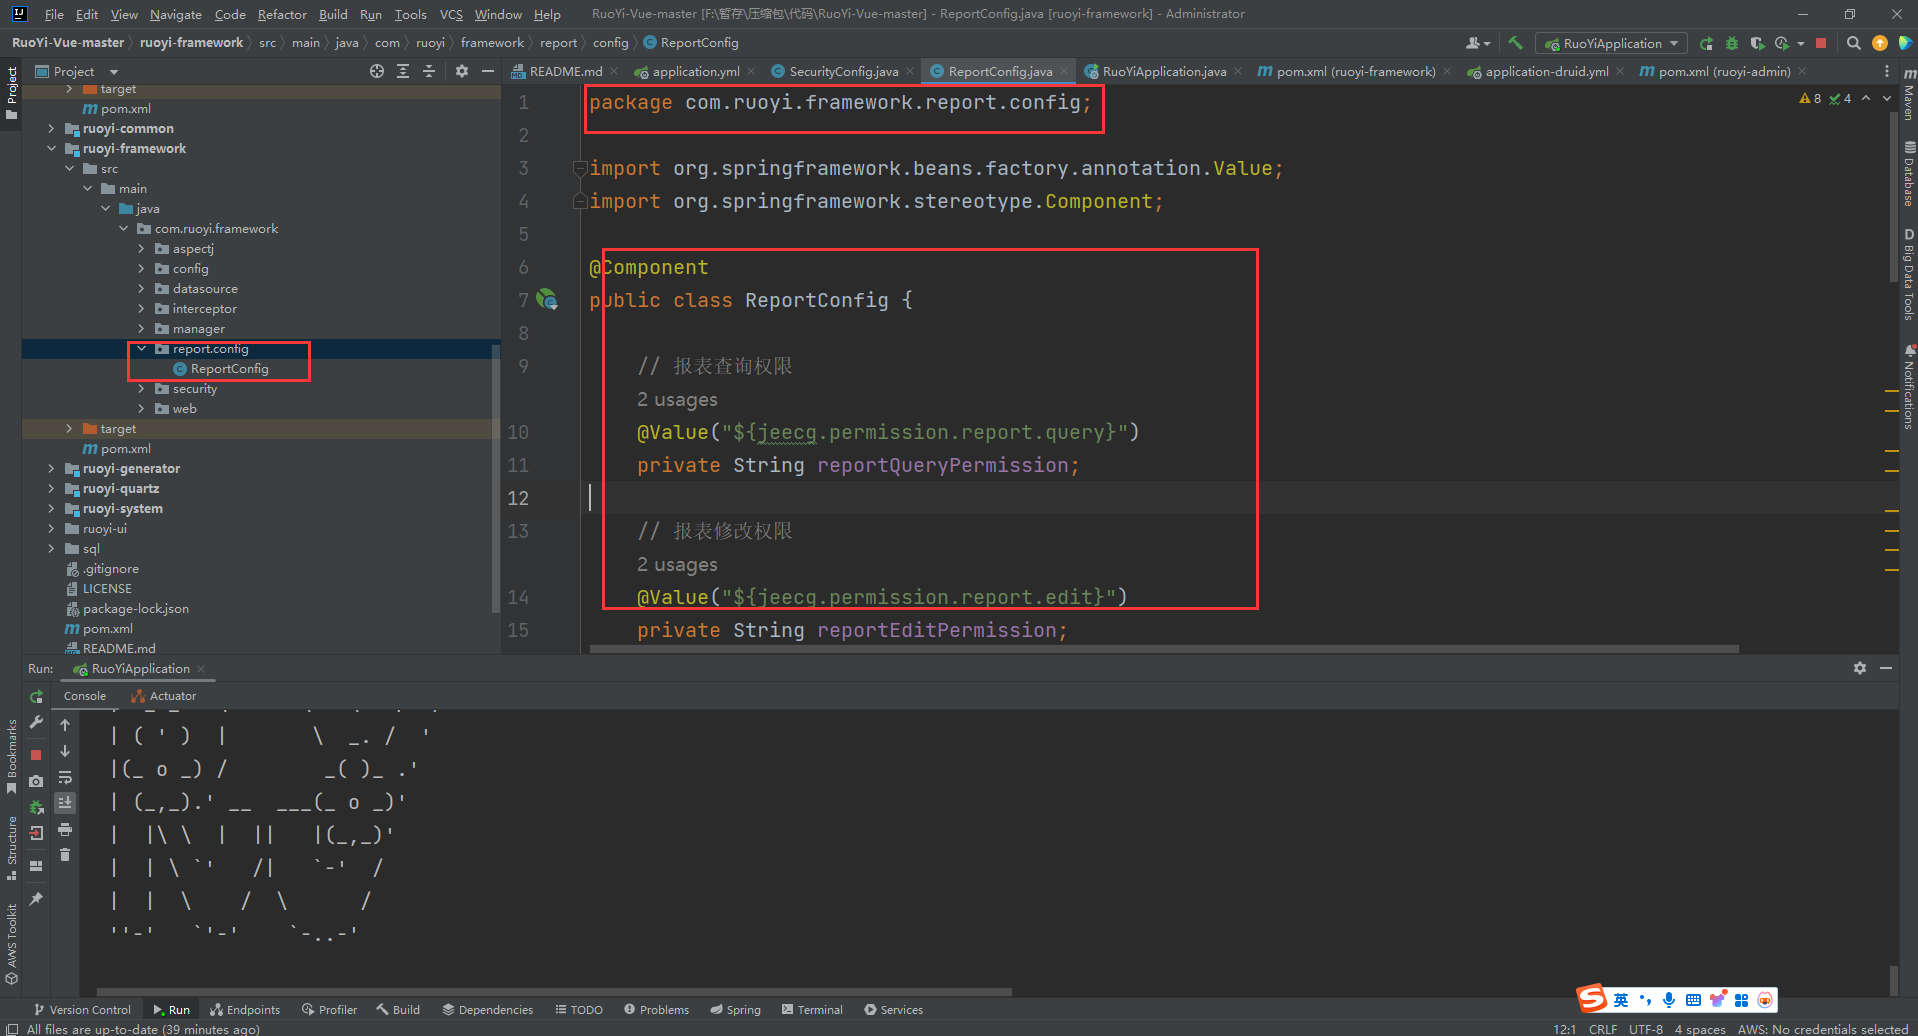
Task: Toggle the Structure side panel
Action: (11, 847)
